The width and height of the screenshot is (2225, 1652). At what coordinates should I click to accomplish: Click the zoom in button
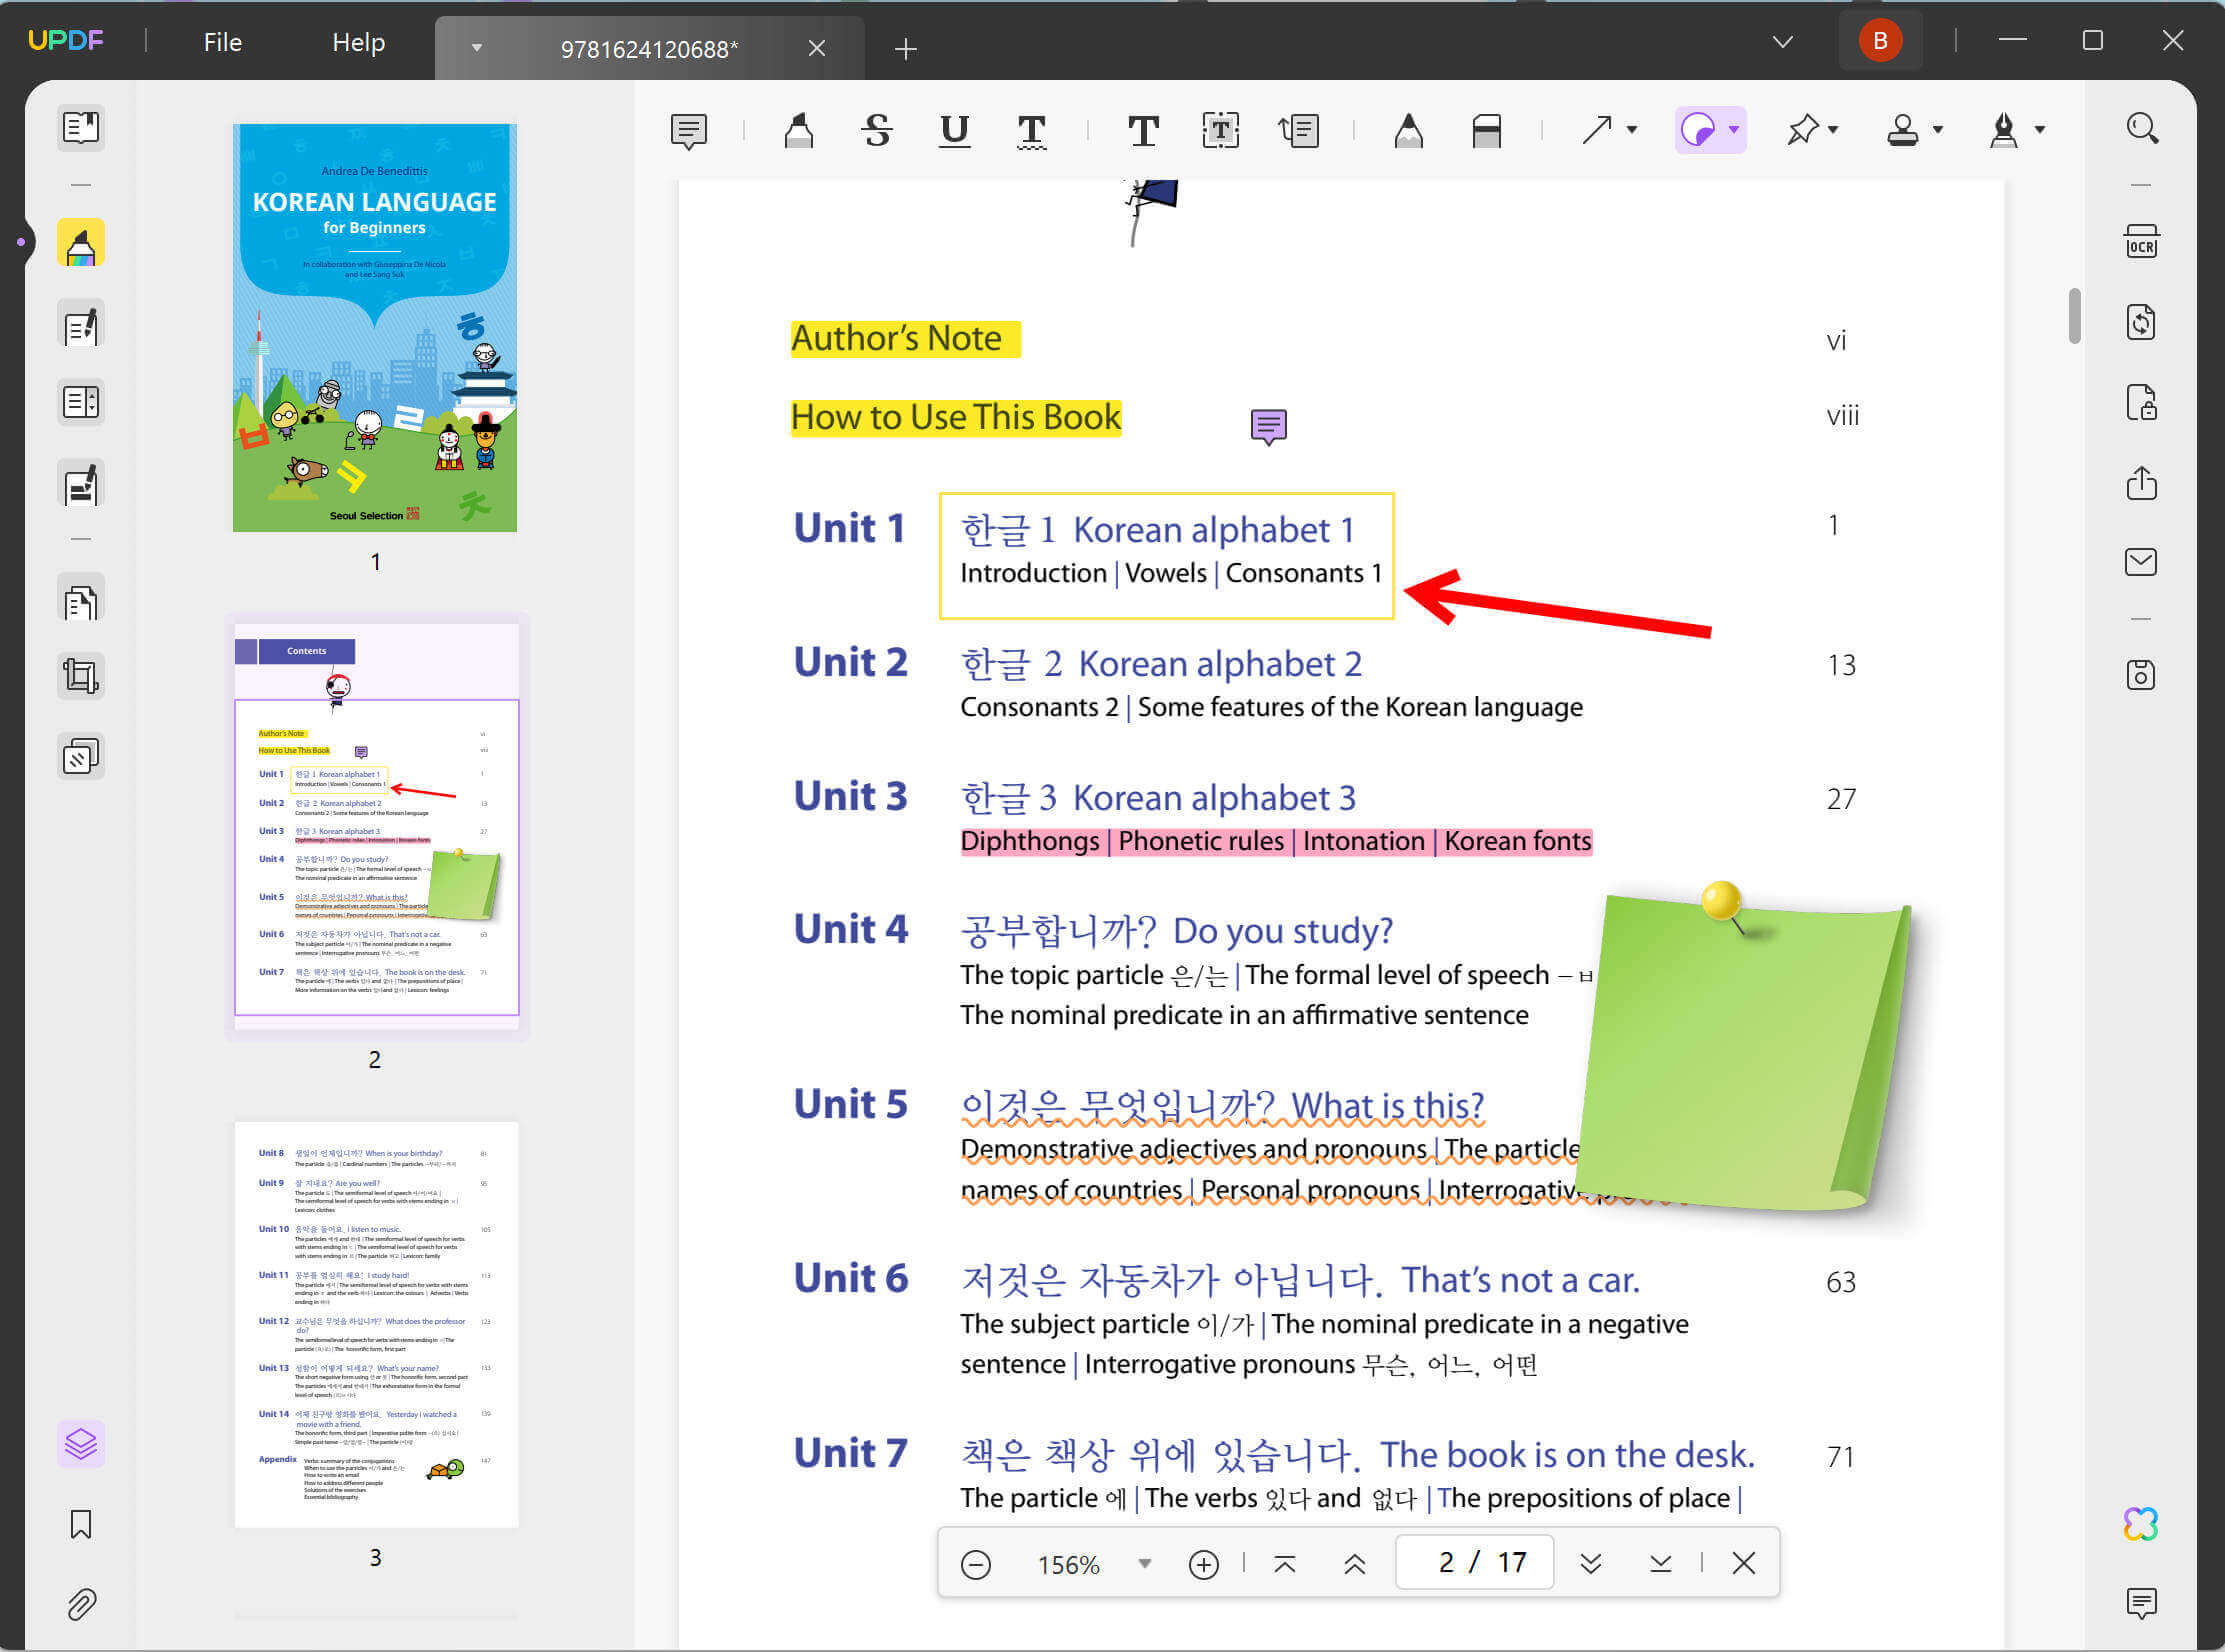[1204, 1562]
